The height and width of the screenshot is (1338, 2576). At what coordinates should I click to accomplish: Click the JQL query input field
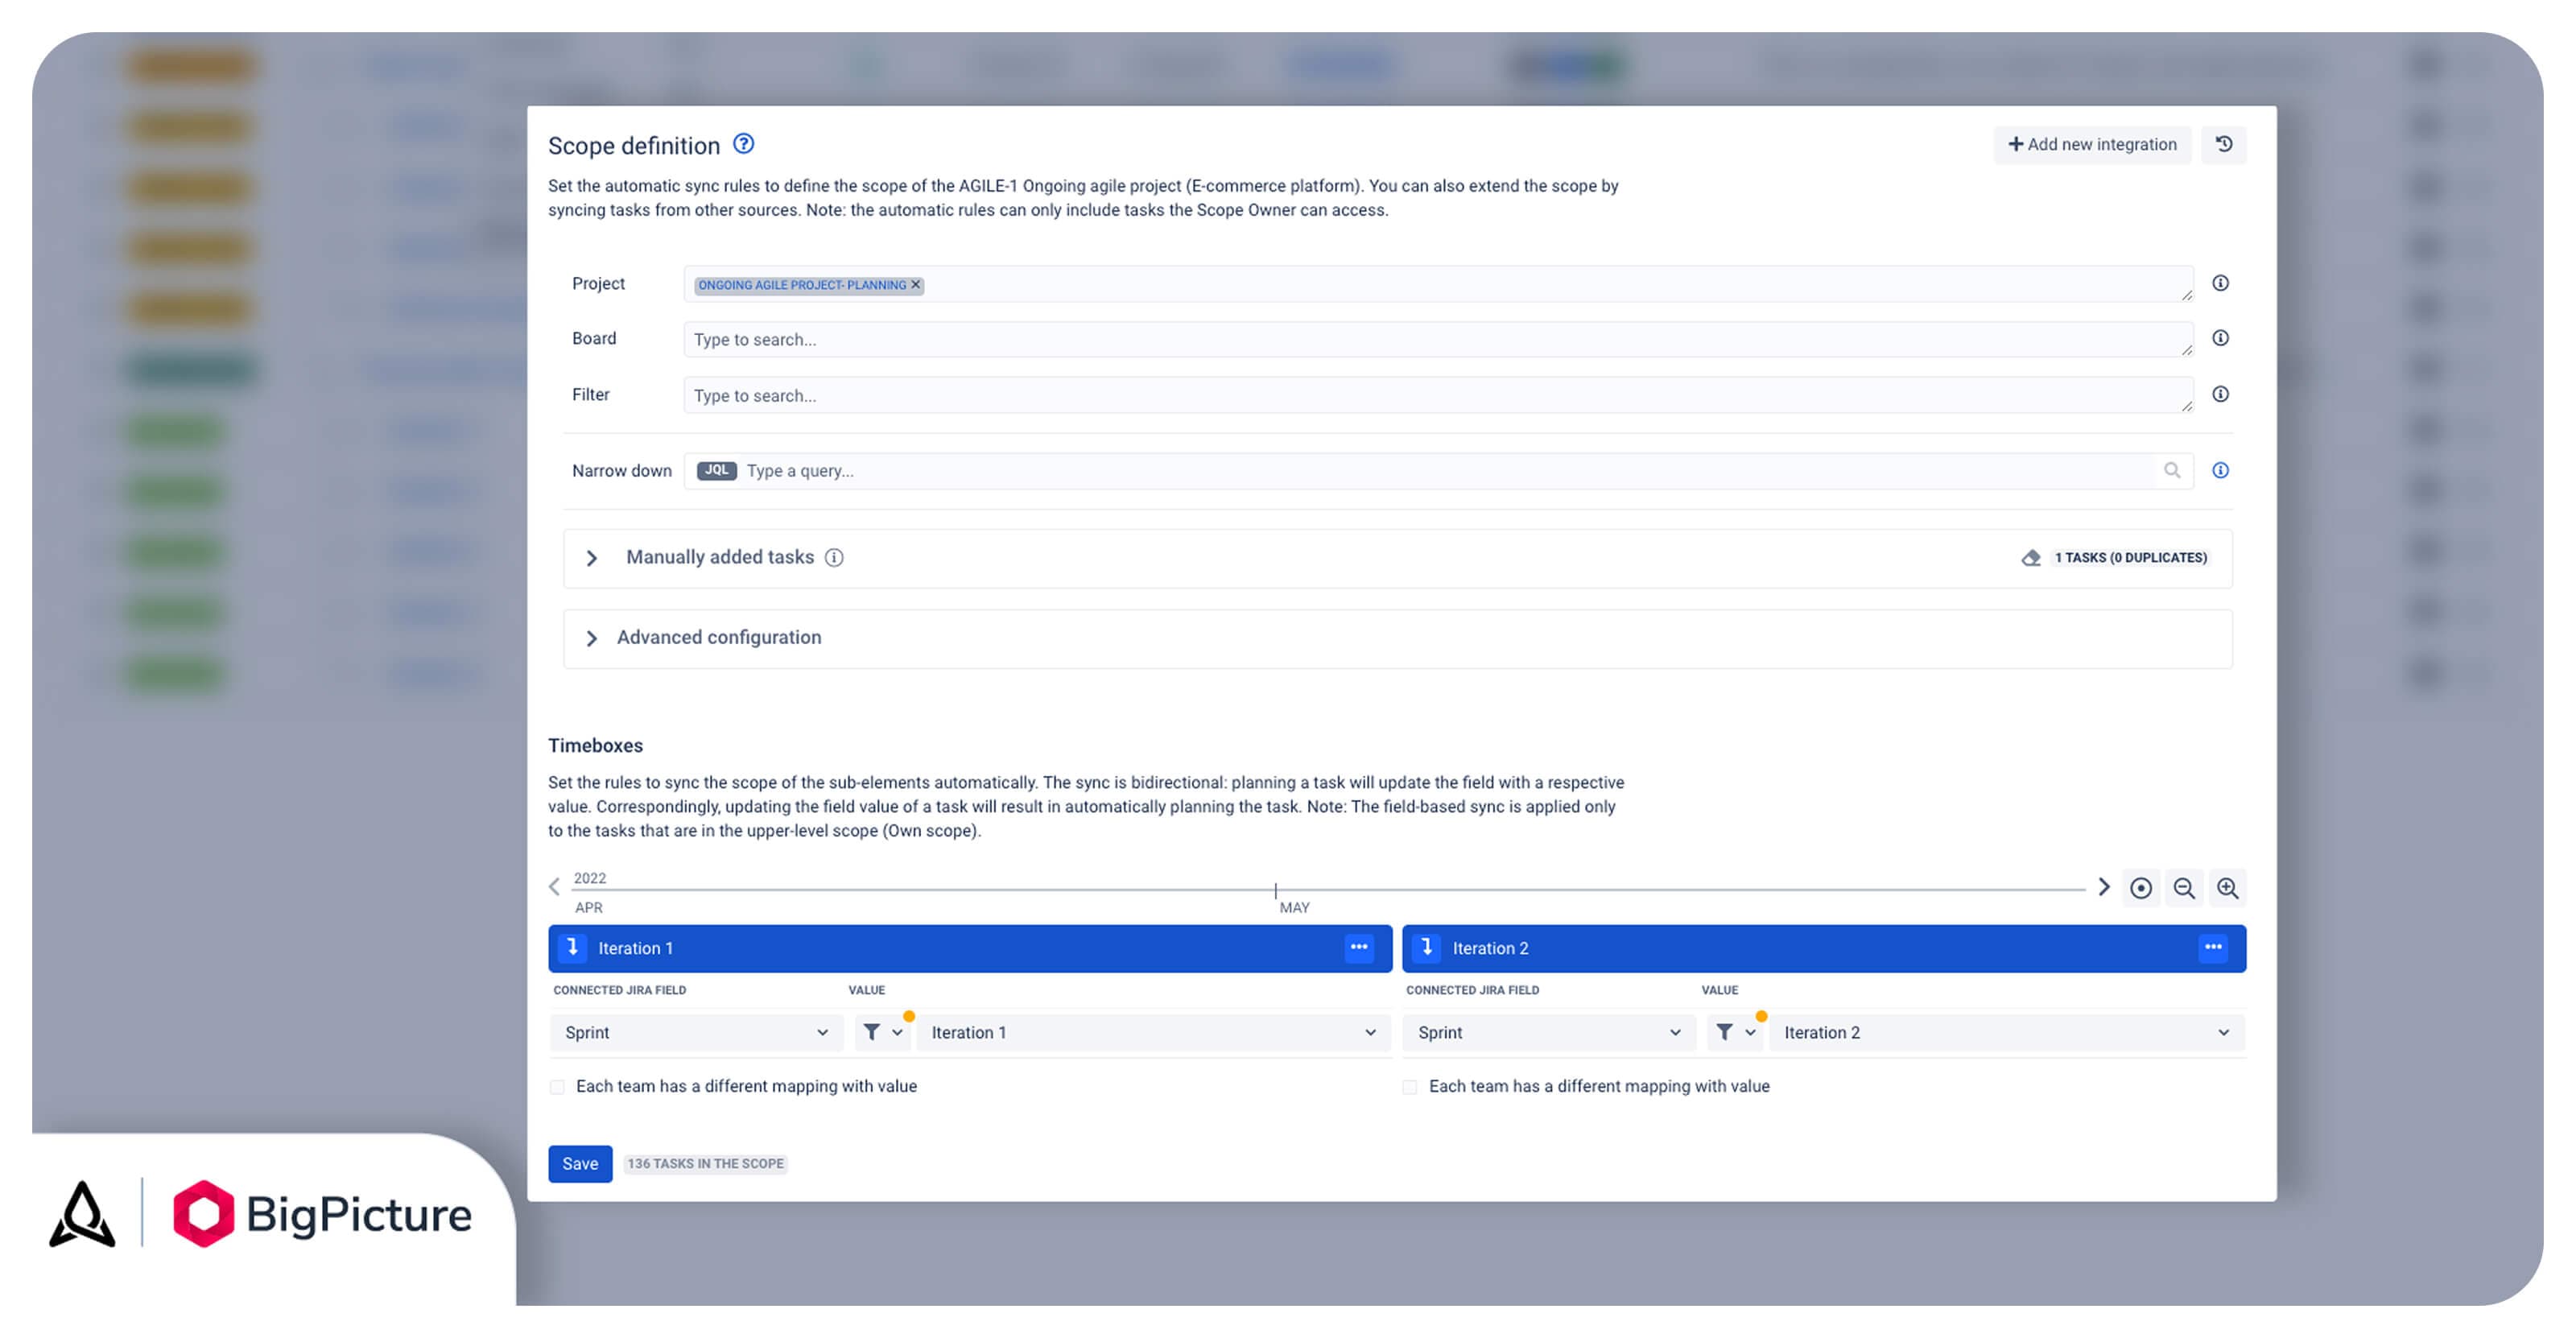pos(1438,471)
